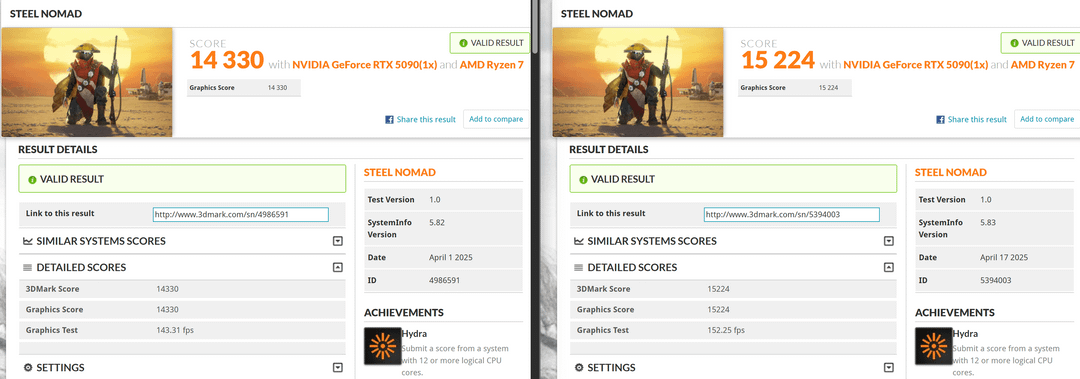The height and width of the screenshot is (379, 1080).
Task: Click SystemInfo version value 5.83
Action: pos(987,223)
